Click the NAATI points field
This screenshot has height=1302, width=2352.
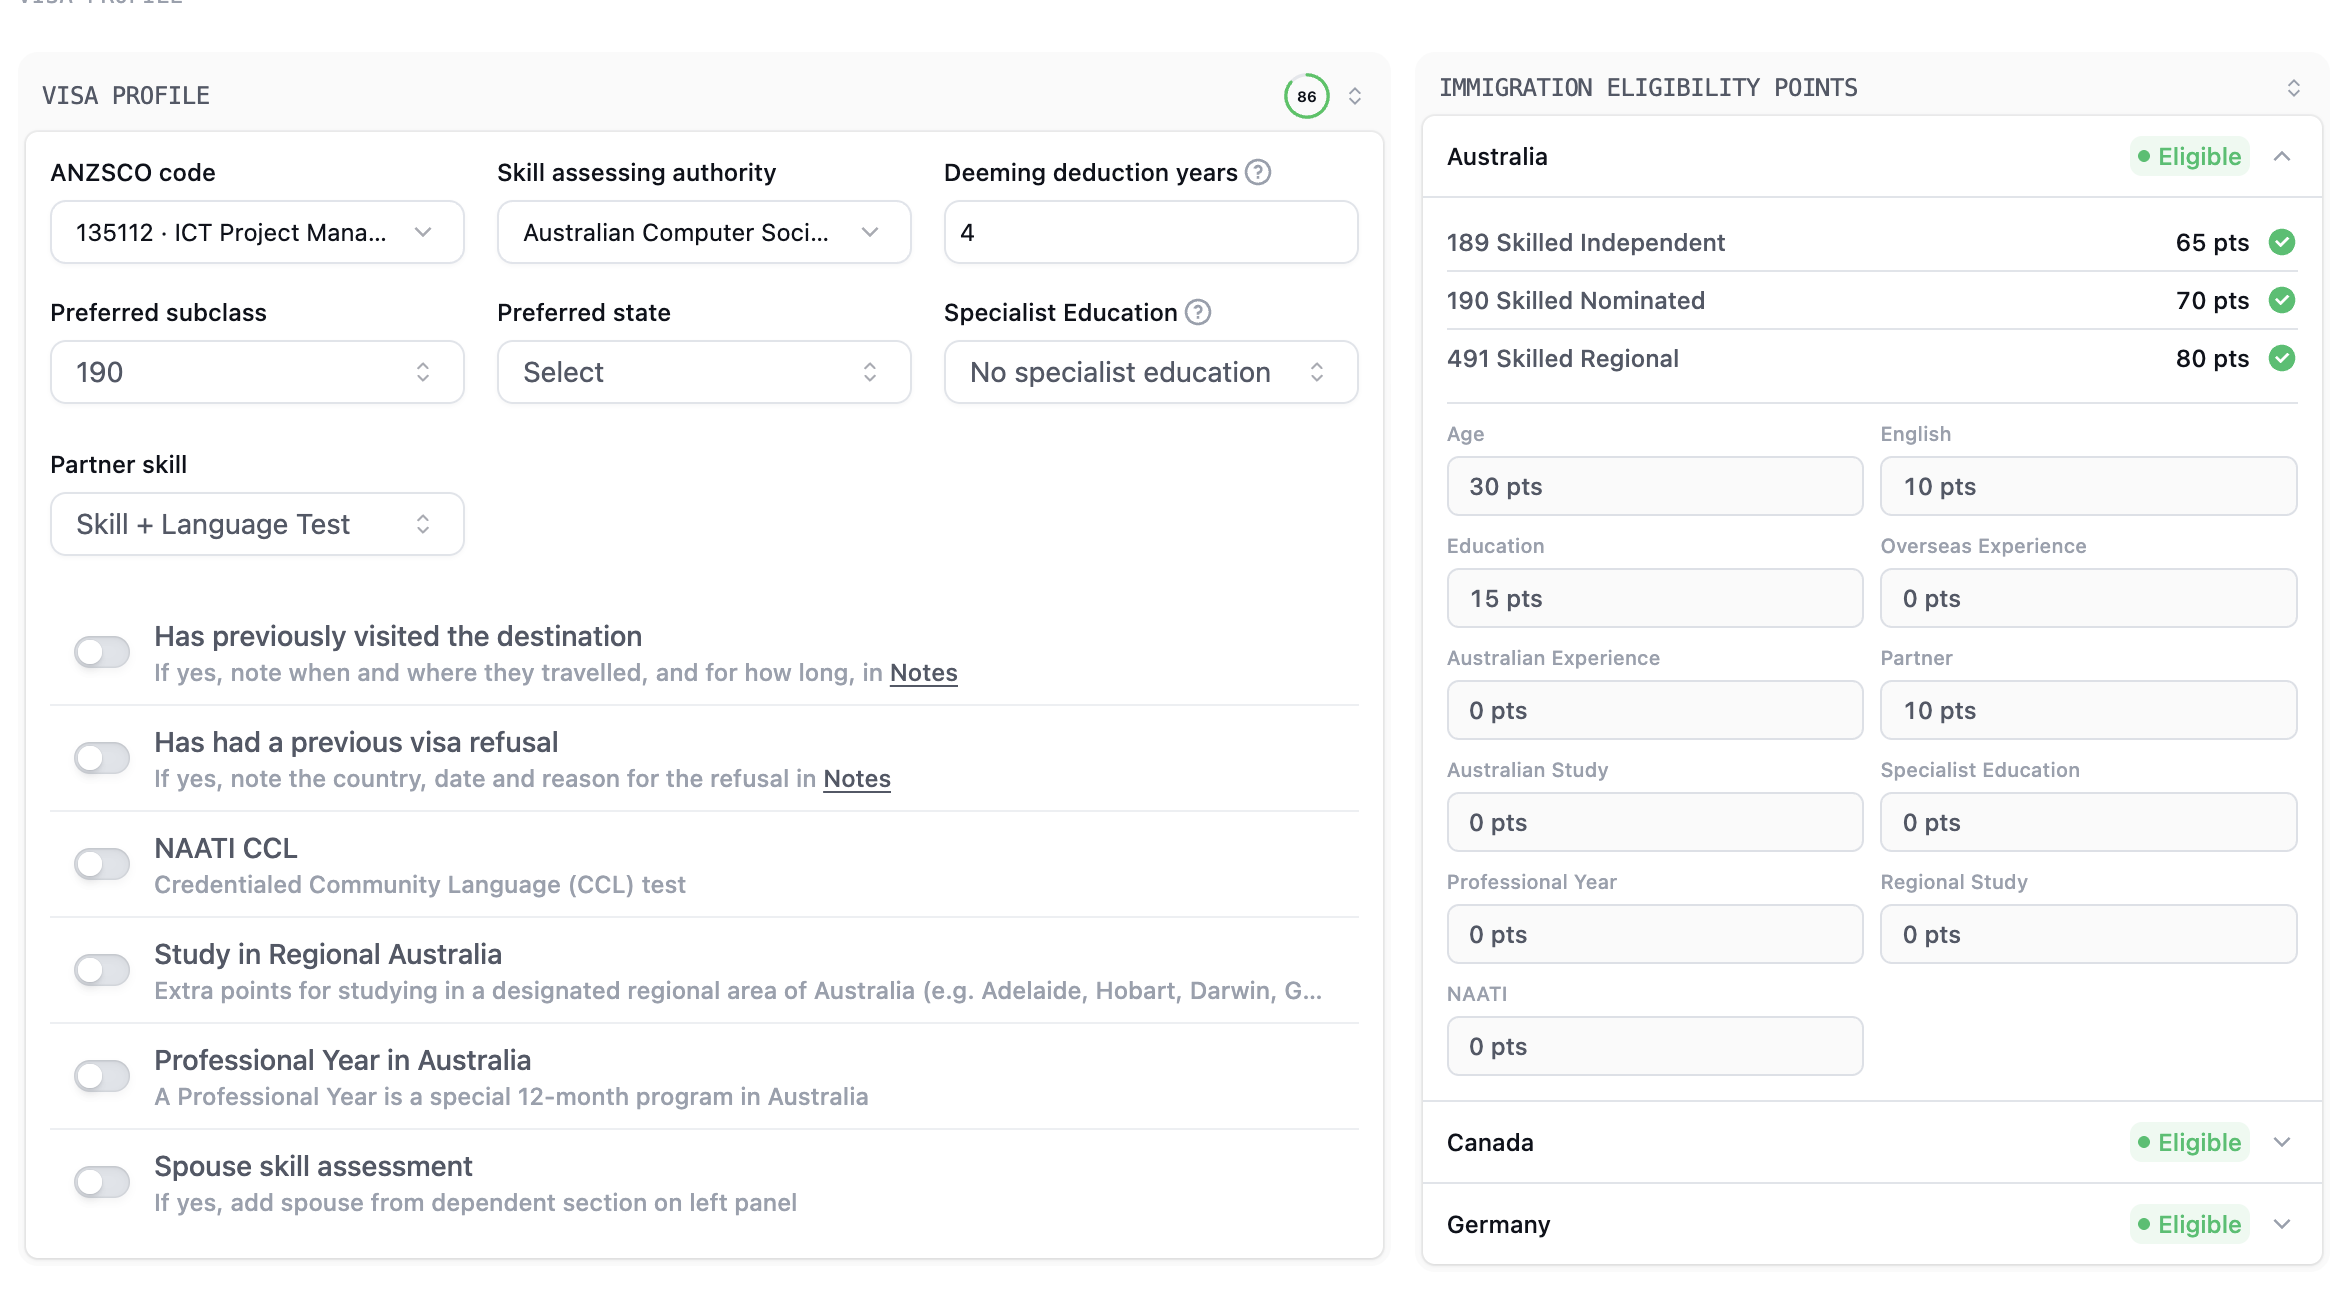click(x=1655, y=1046)
